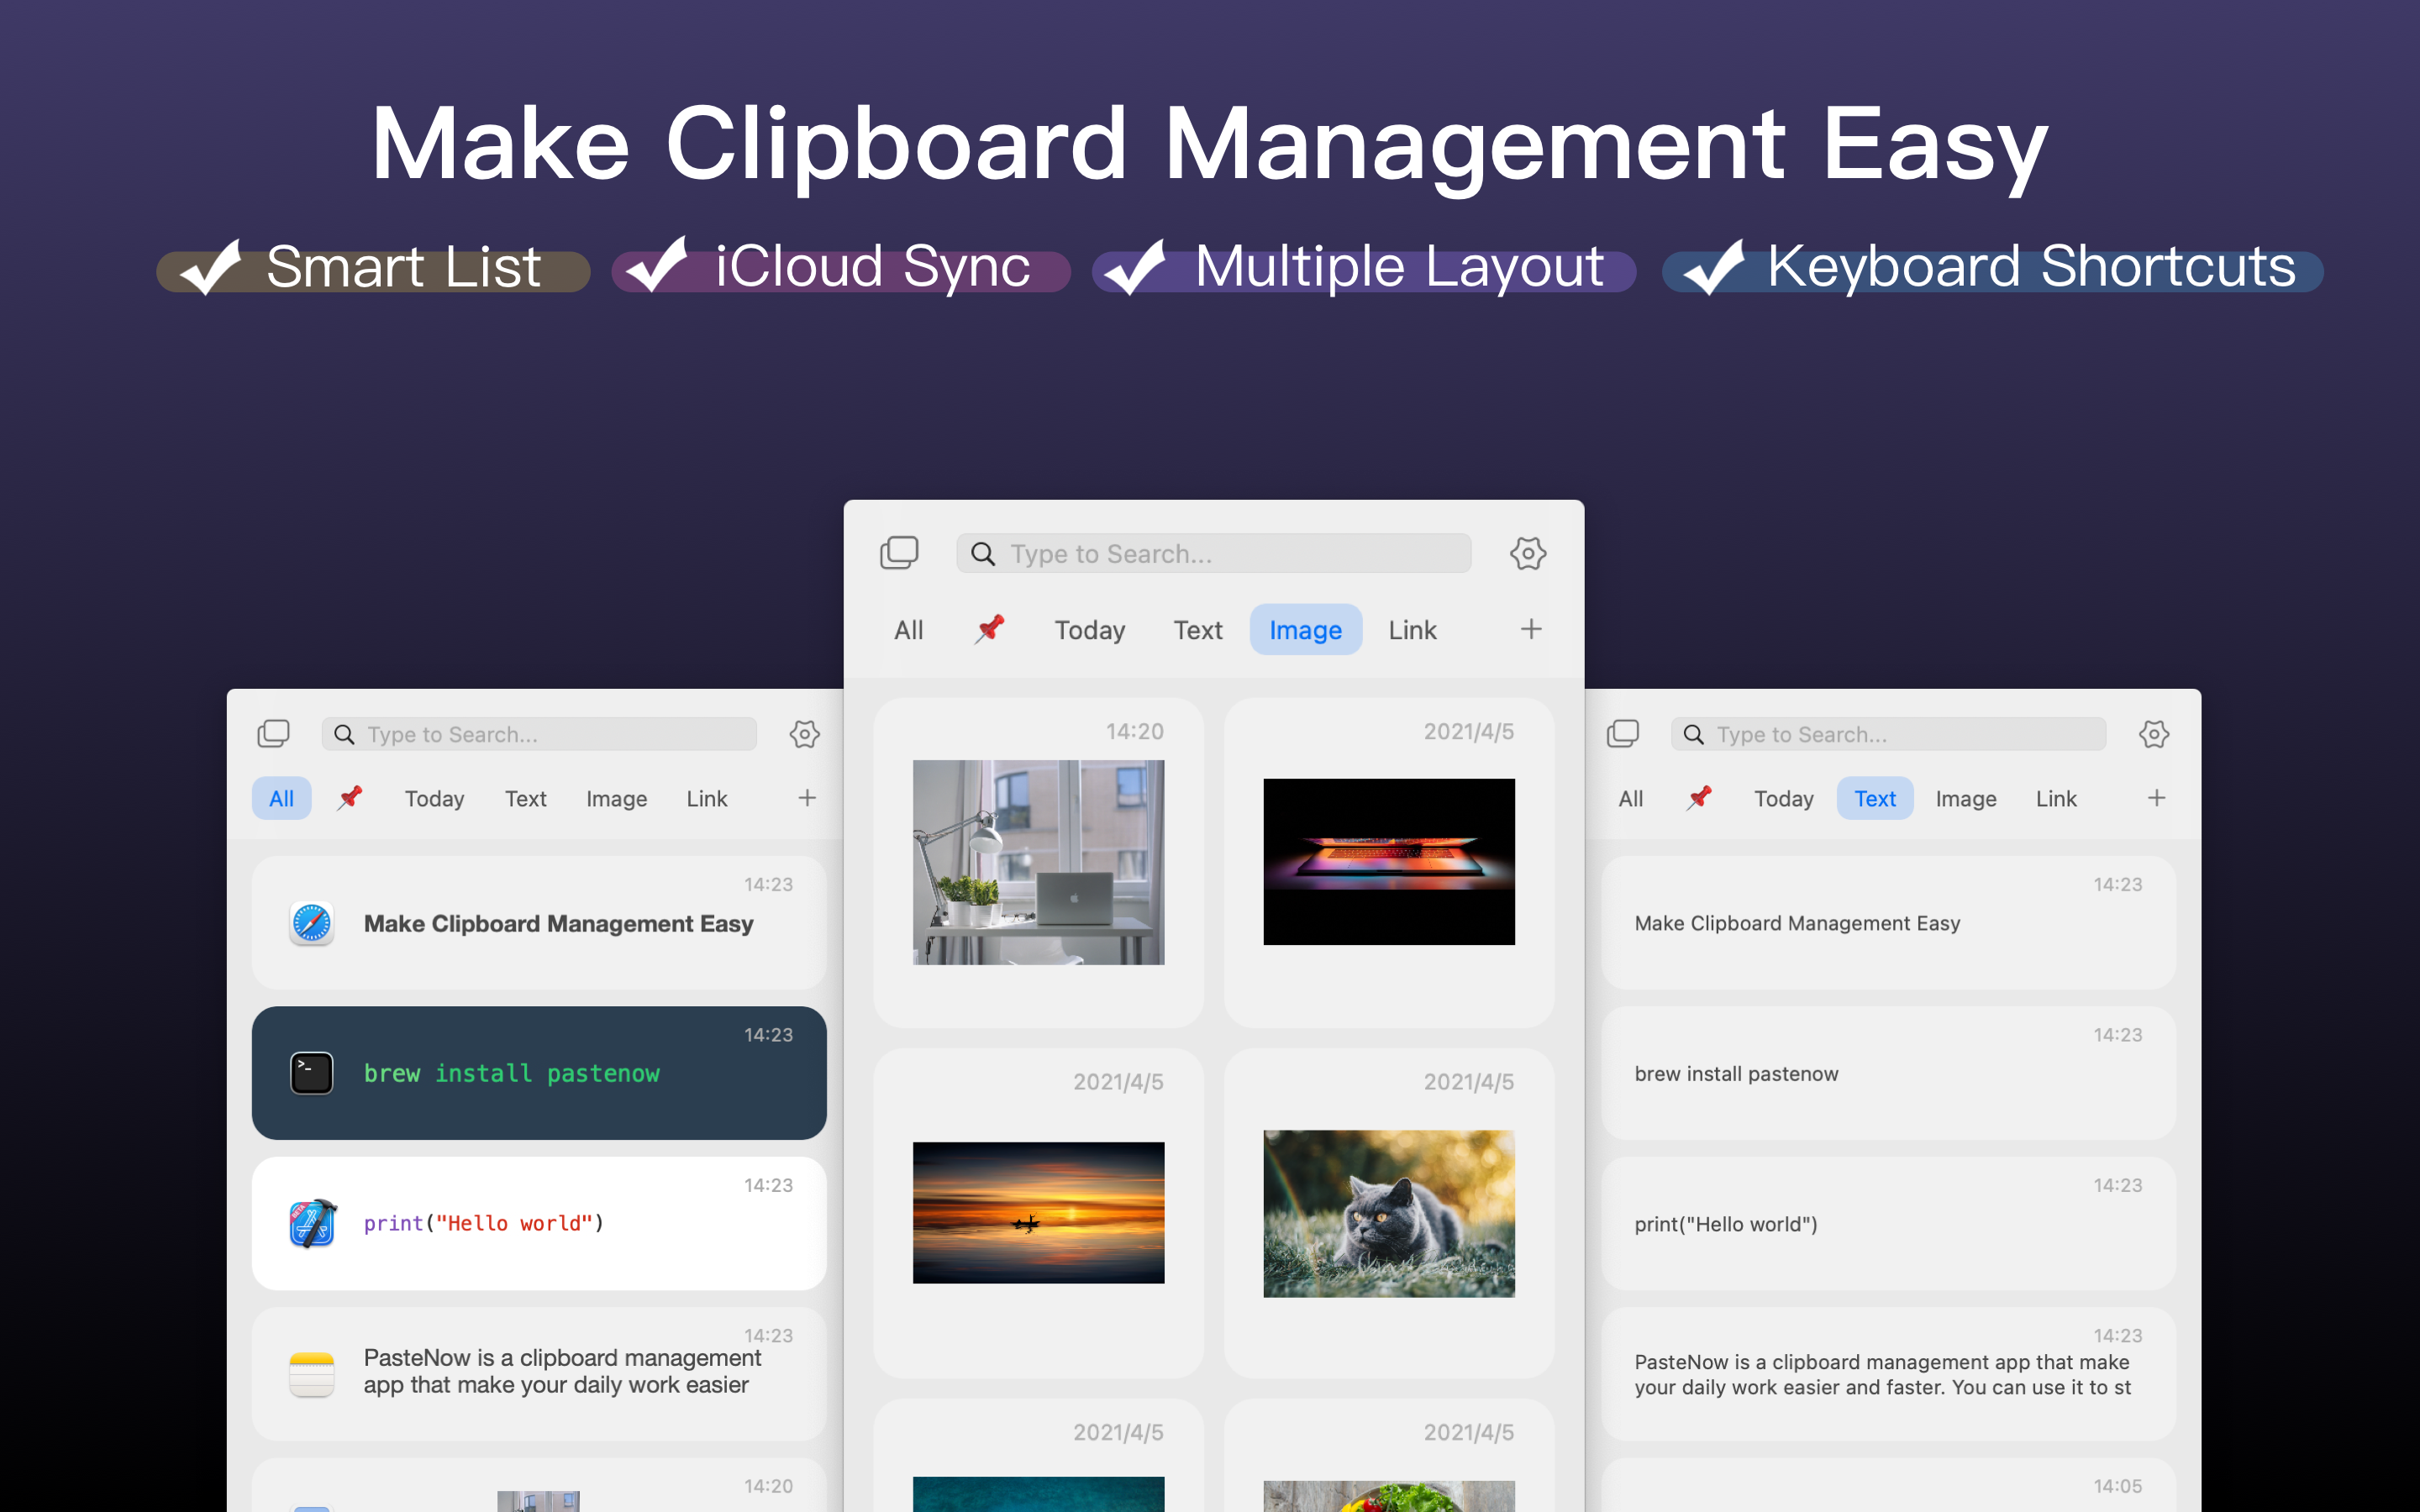Image resolution: width=2420 pixels, height=1512 pixels.
Task: Toggle the pinned items filter in the left window
Action: (x=350, y=797)
